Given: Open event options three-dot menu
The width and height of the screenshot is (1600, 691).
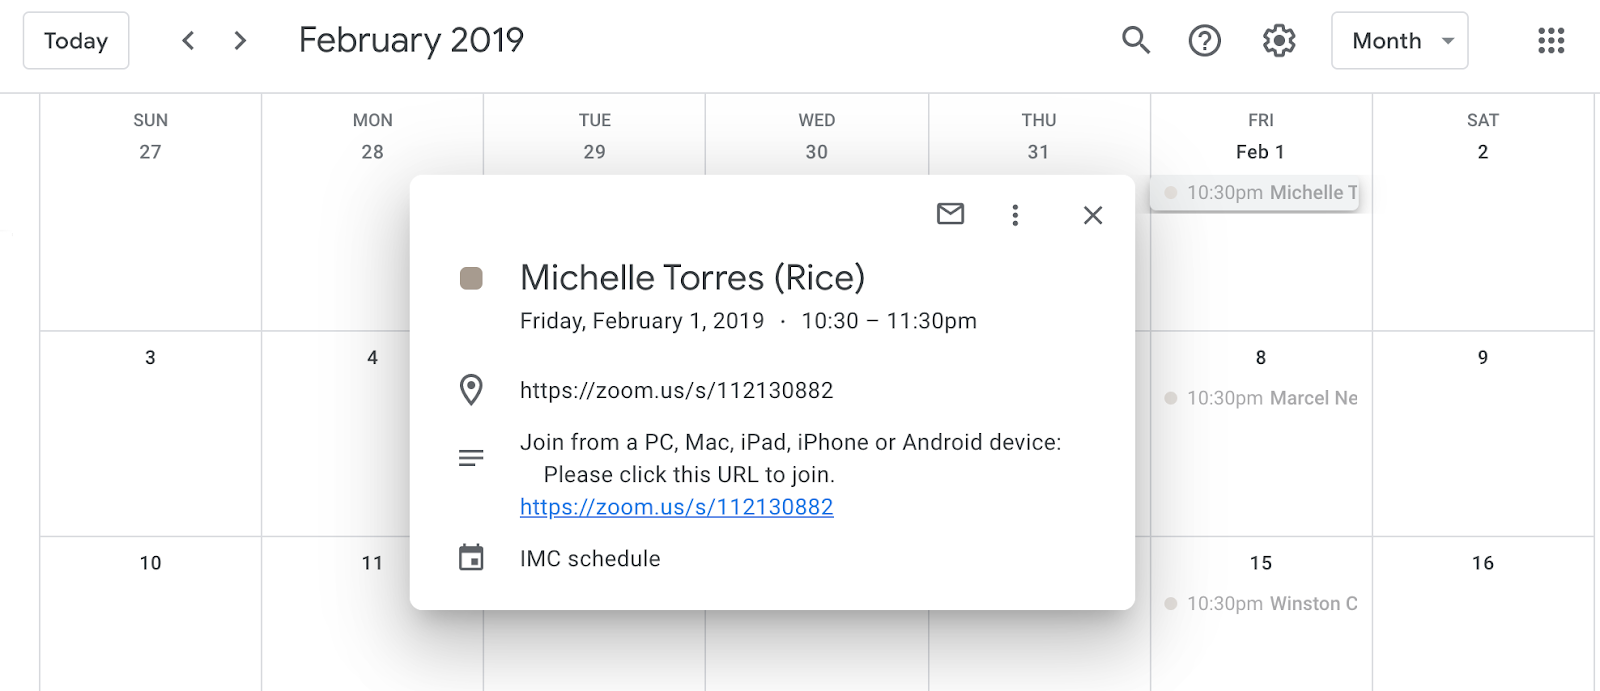Looking at the screenshot, I should click(x=1015, y=215).
